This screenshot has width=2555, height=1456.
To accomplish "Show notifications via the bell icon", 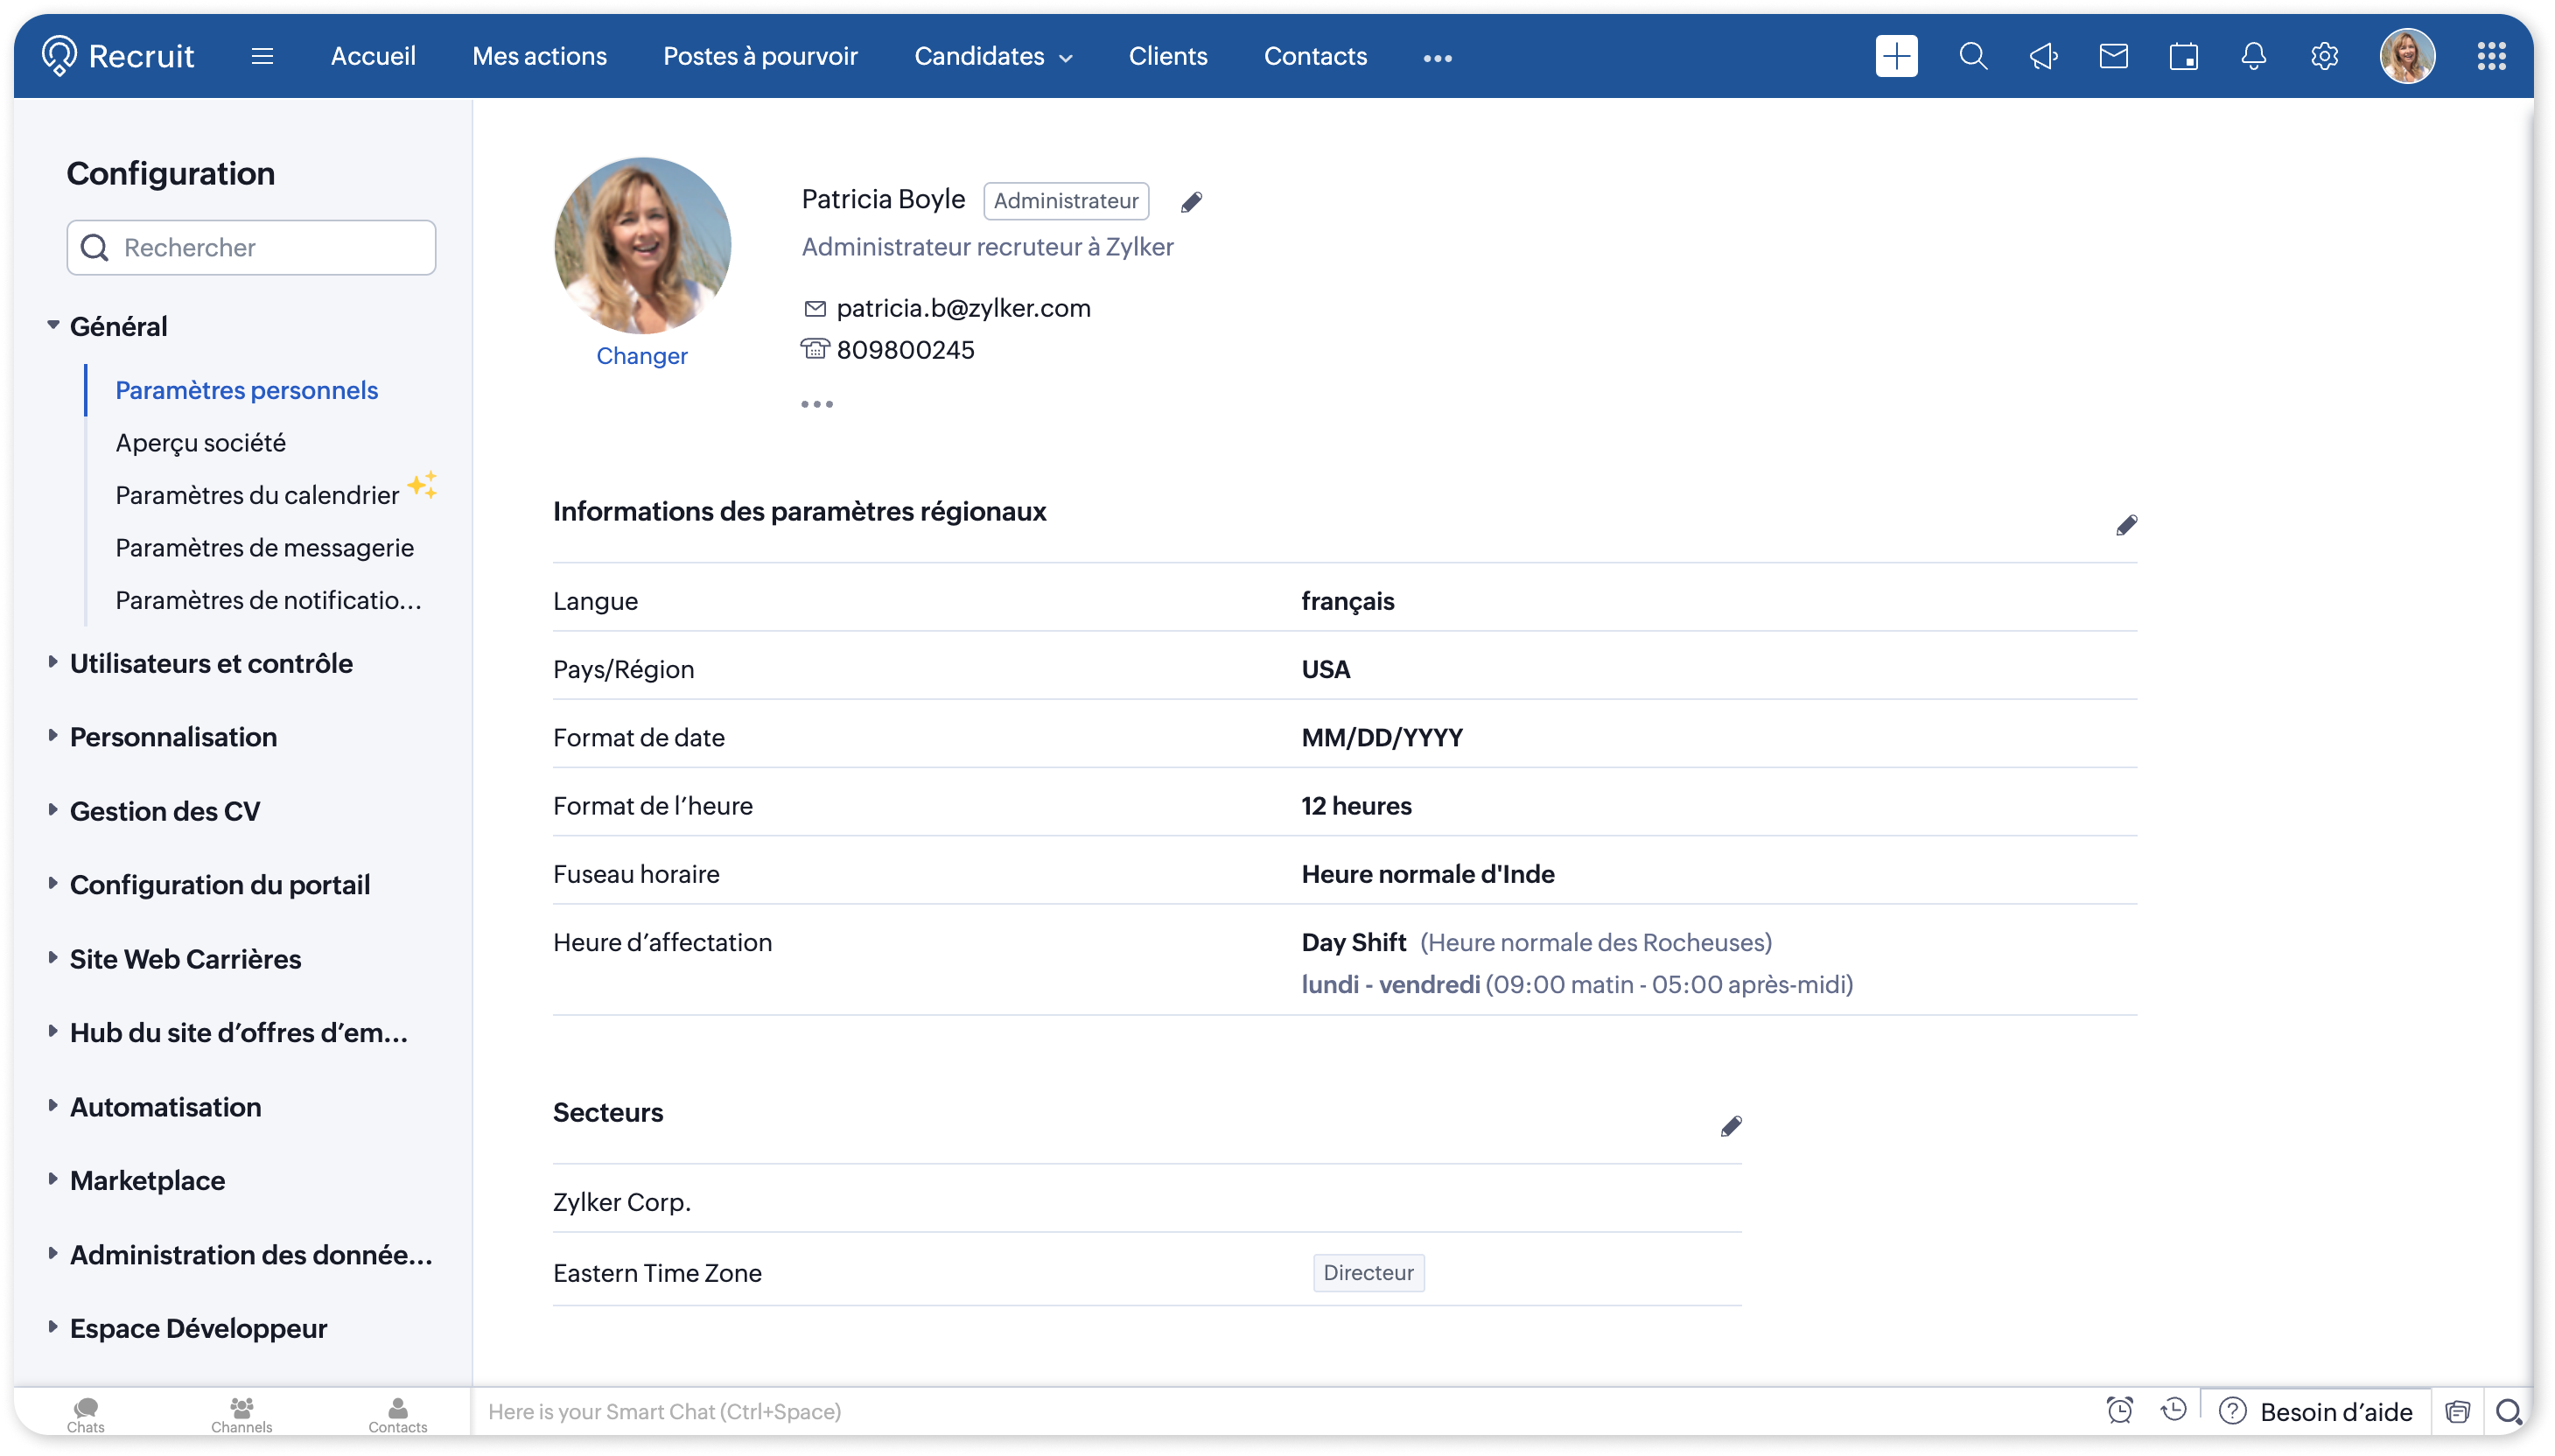I will point(2253,56).
